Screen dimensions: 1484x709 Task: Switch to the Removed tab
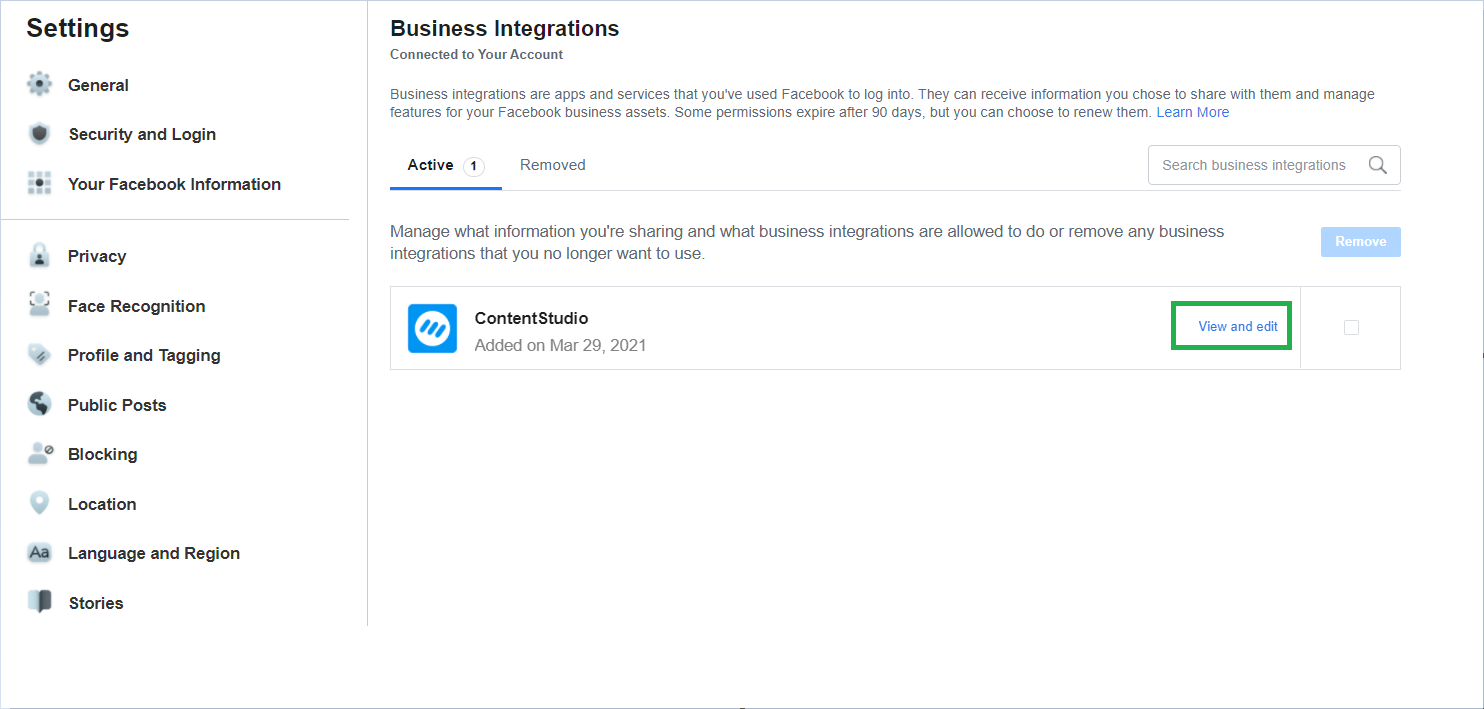tap(553, 165)
